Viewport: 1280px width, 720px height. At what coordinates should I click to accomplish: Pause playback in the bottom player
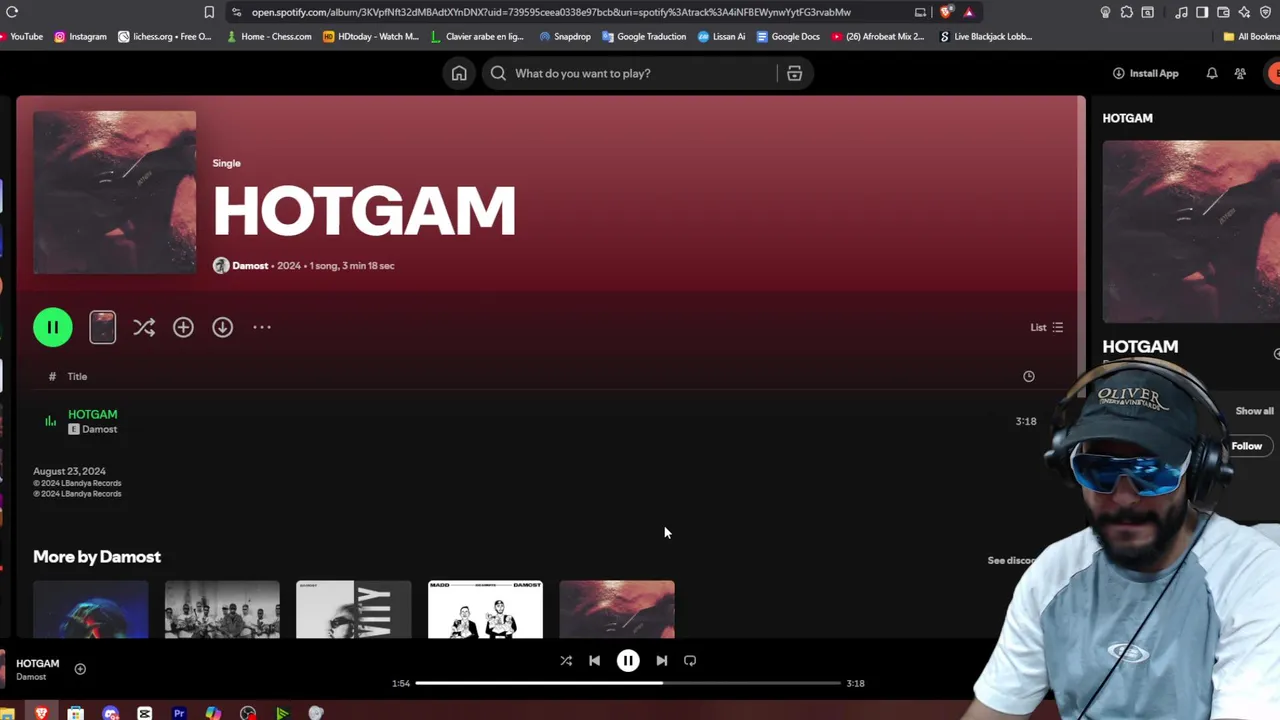coord(628,660)
